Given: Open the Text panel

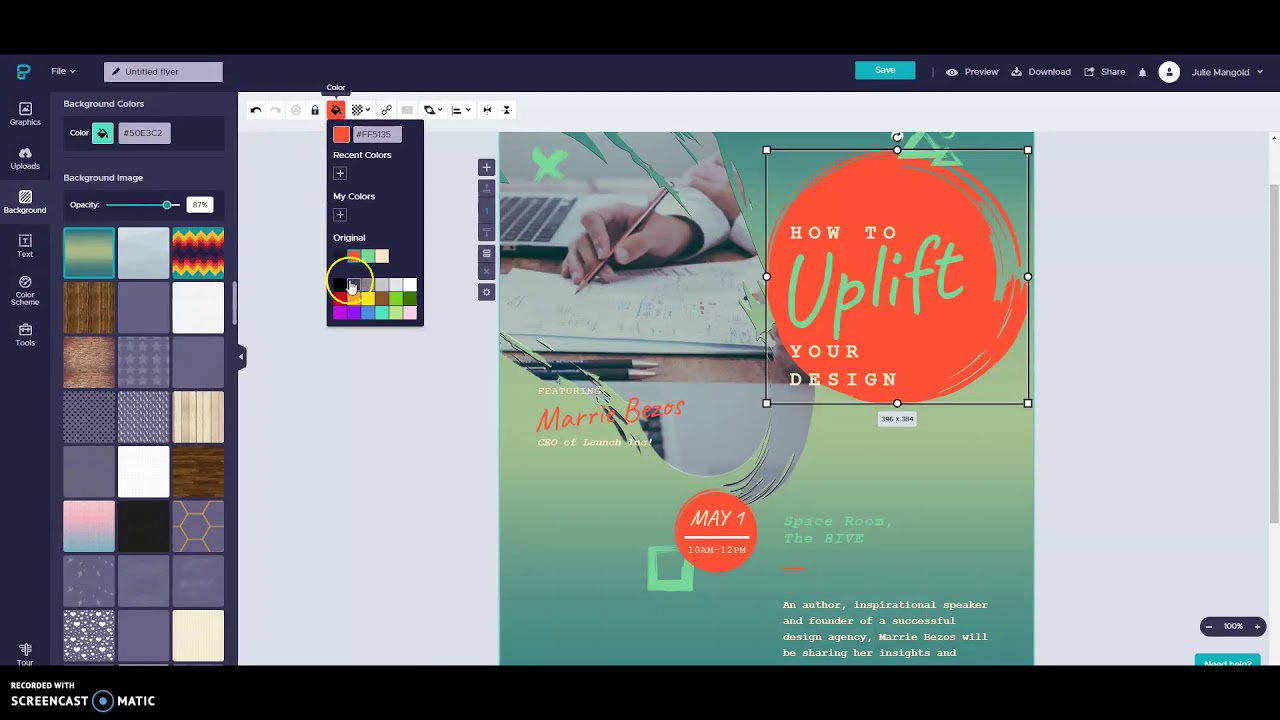Looking at the screenshot, I should click(x=25, y=246).
